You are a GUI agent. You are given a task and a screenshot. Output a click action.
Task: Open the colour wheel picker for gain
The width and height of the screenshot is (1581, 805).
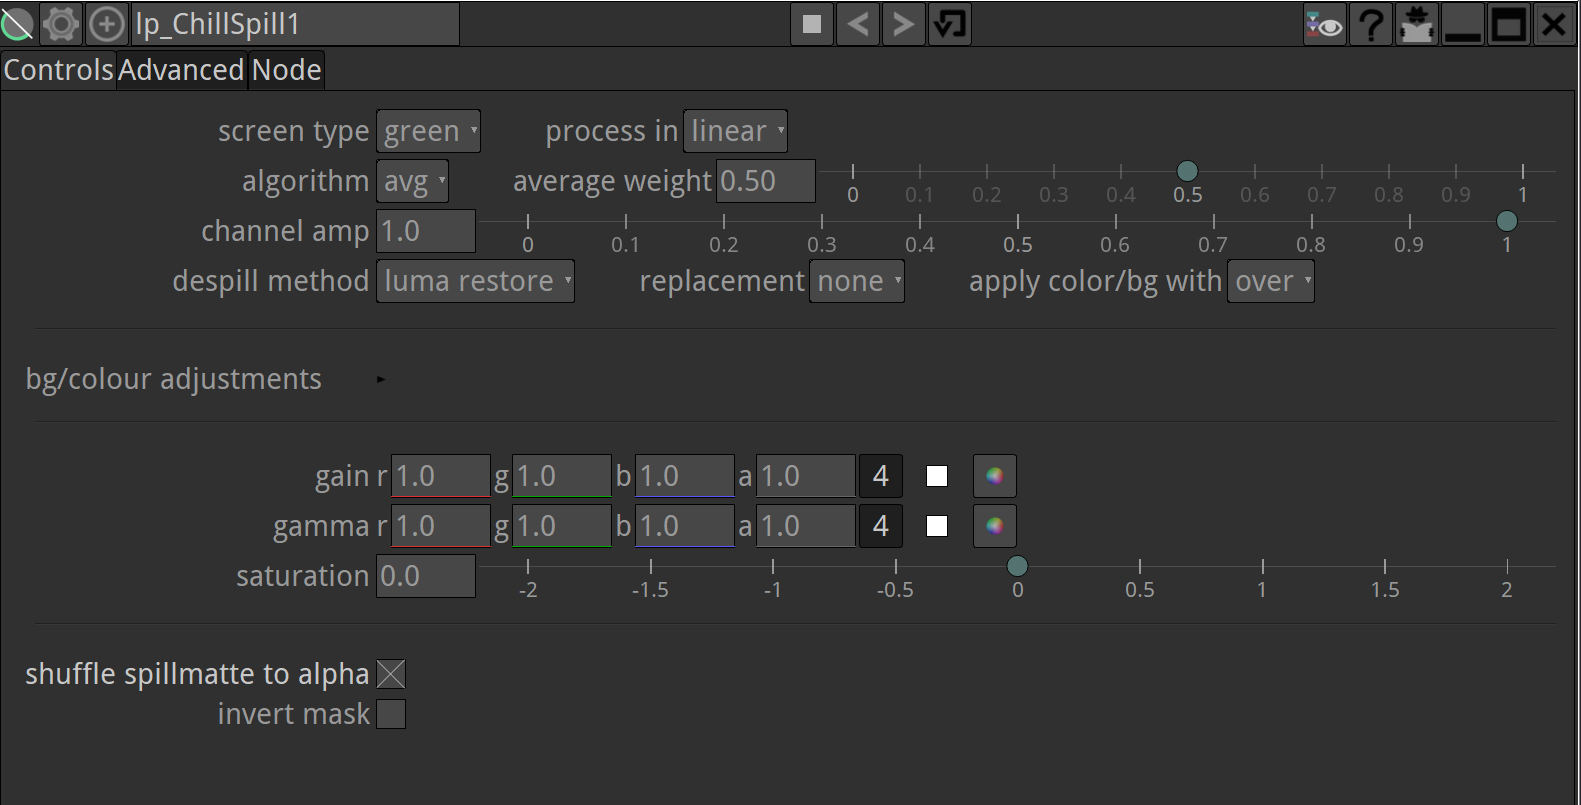click(994, 476)
